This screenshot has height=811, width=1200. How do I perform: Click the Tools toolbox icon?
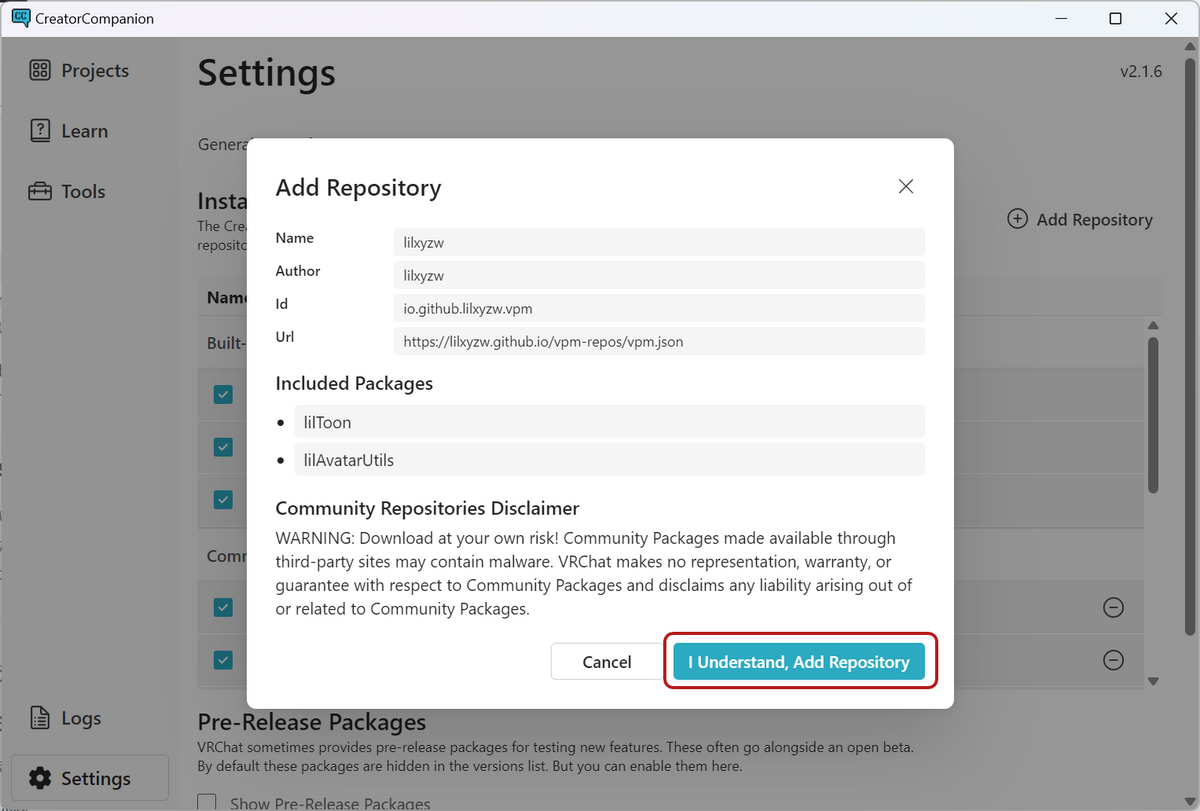coord(40,191)
